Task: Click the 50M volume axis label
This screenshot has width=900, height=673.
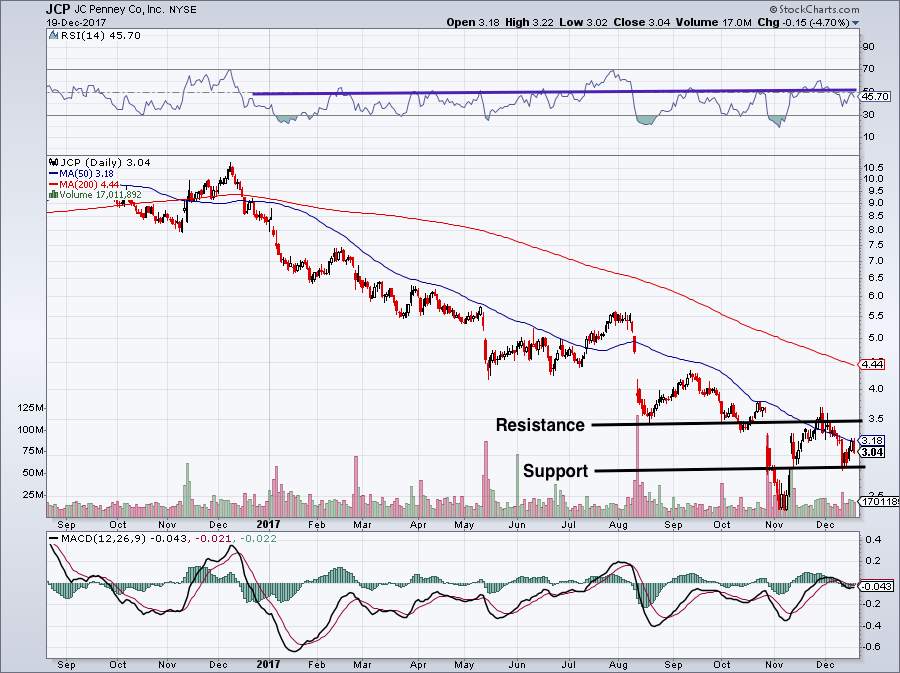Action: click(33, 473)
